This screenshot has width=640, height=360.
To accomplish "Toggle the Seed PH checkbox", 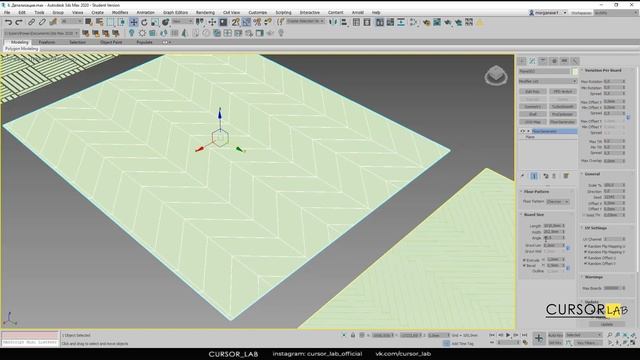I will [584, 215].
